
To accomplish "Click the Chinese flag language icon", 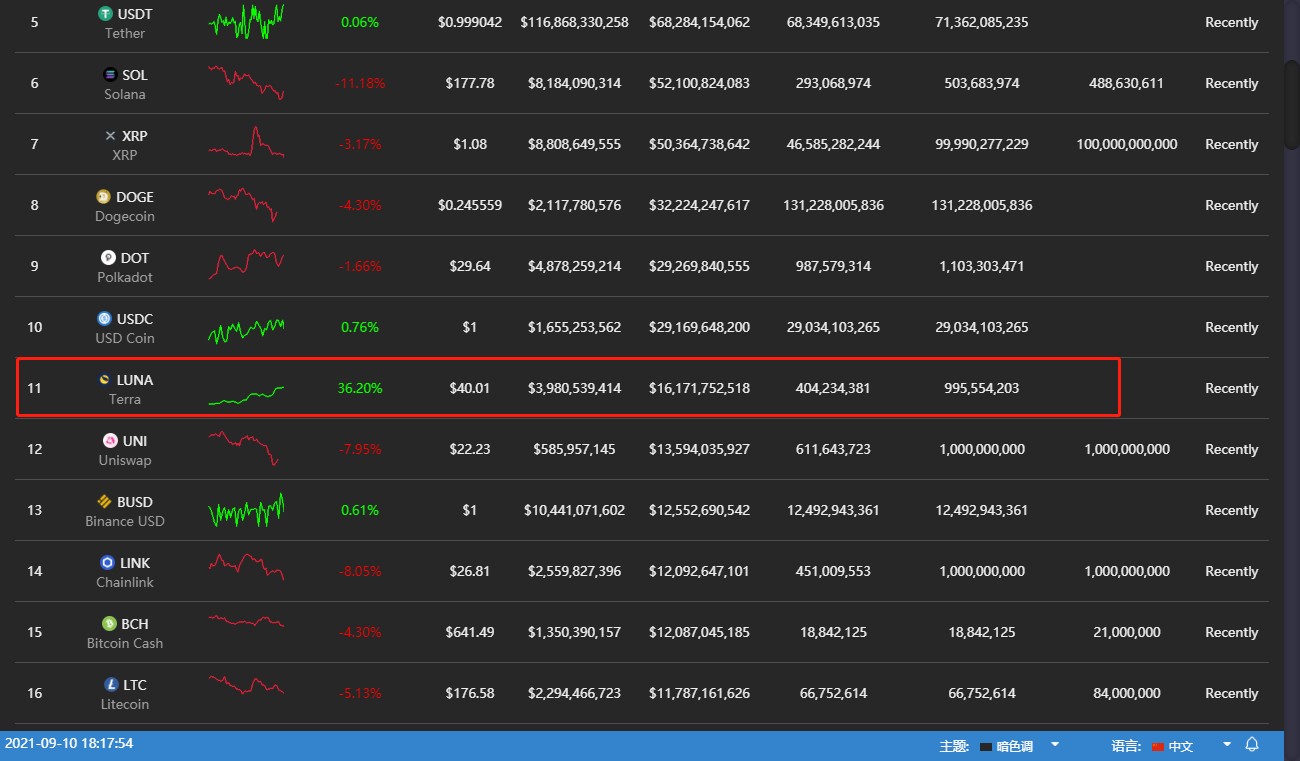I will [x=1158, y=747].
